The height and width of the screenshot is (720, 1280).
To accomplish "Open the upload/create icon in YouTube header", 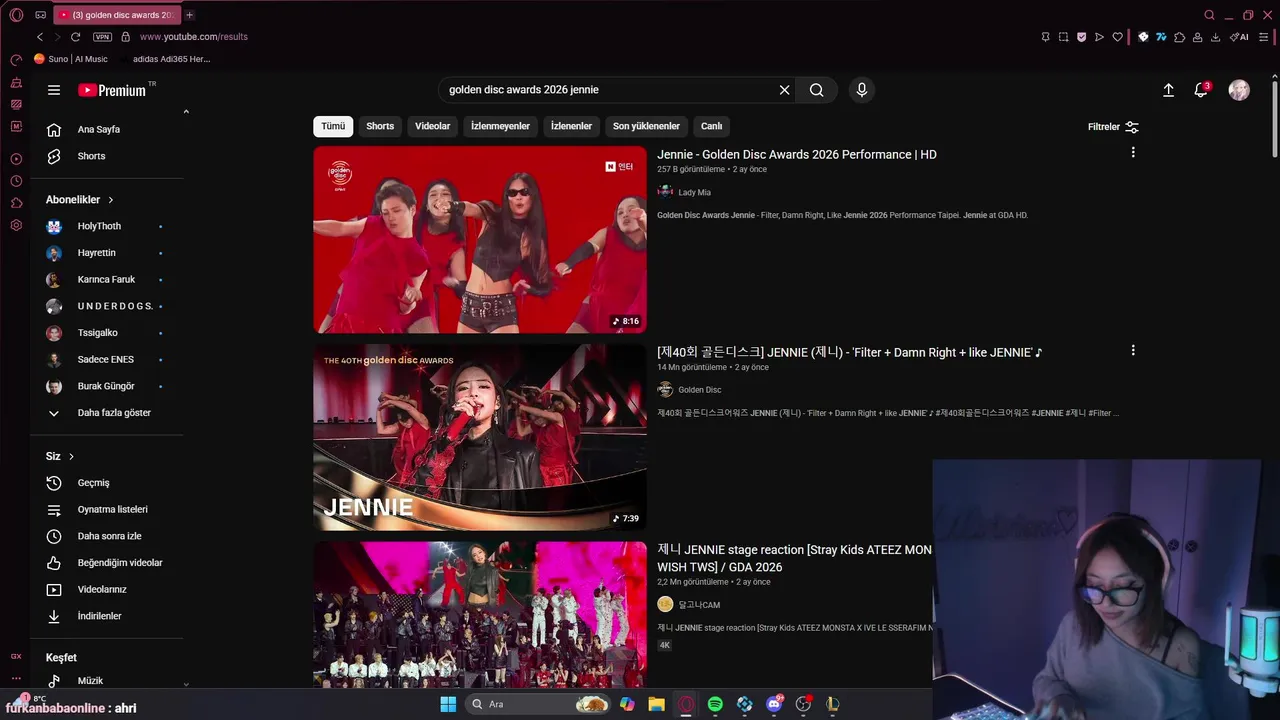I will point(1168,90).
